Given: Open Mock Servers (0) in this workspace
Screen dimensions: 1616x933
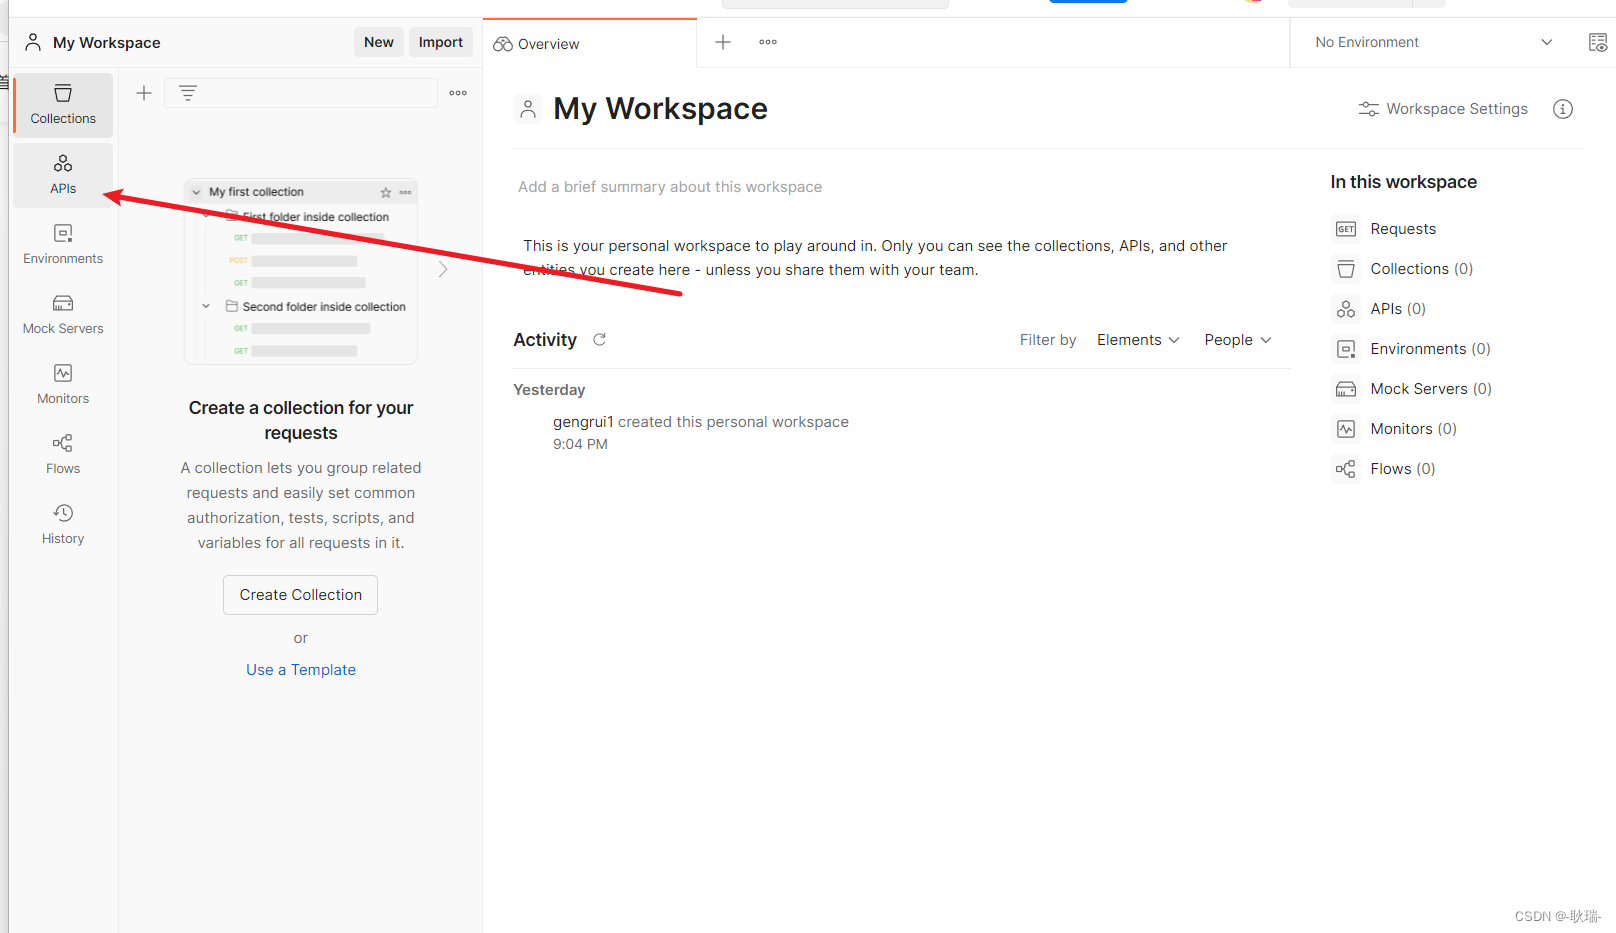Looking at the screenshot, I should (x=1431, y=389).
